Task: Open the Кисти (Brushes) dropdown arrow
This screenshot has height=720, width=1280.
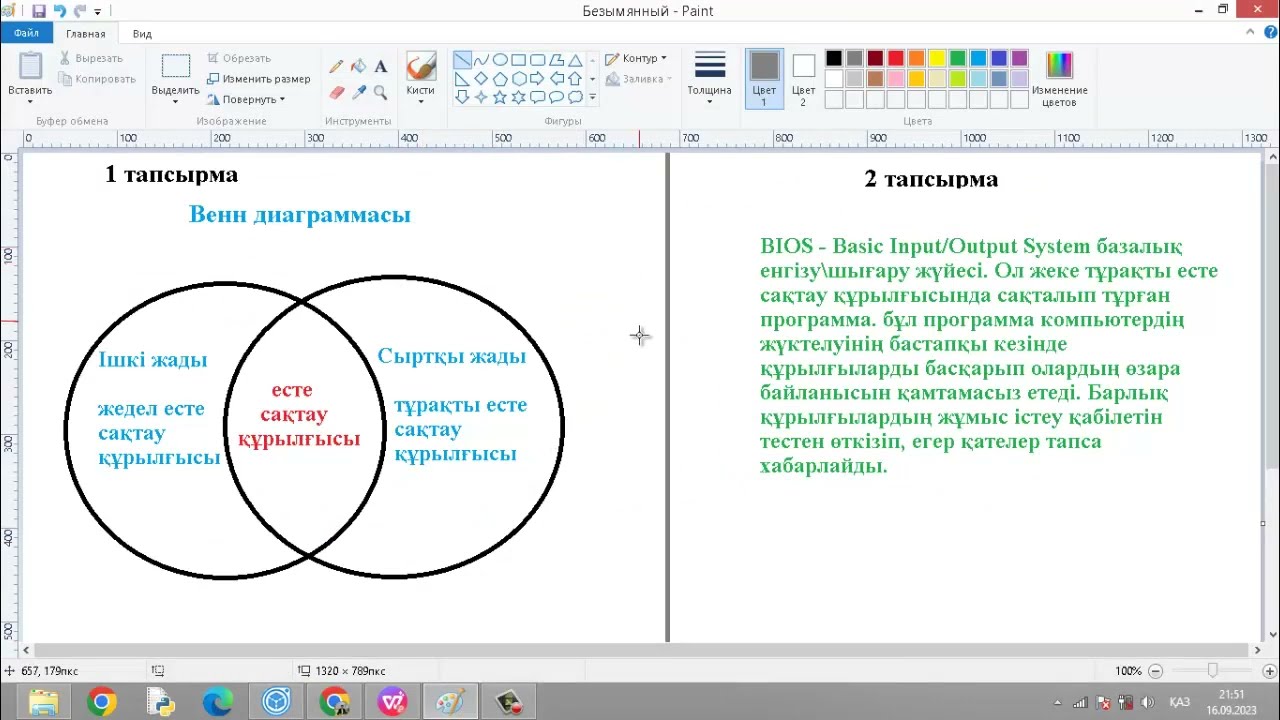Action: pos(420,102)
